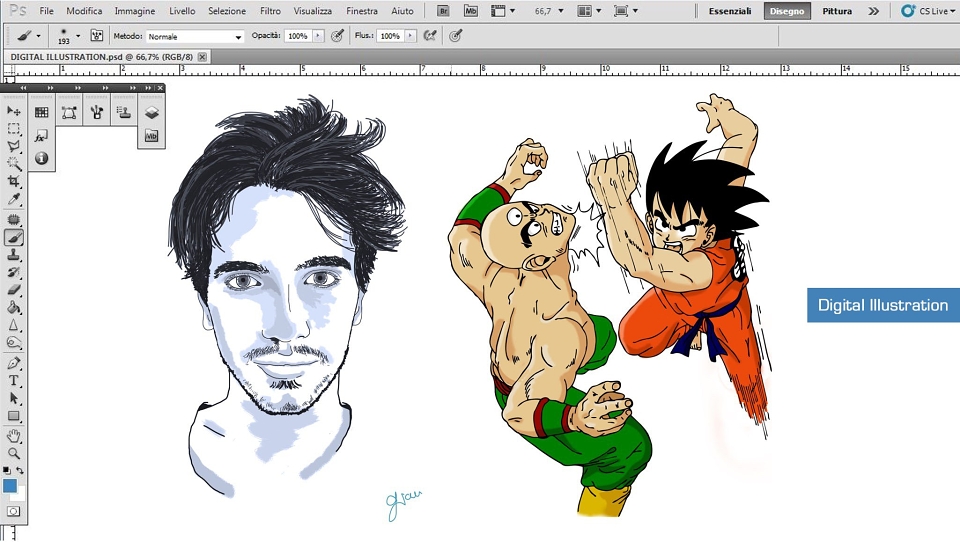Image resolution: width=960 pixels, height=542 pixels.
Task: Open the Clone Source panel icon
Action: click(x=124, y=112)
